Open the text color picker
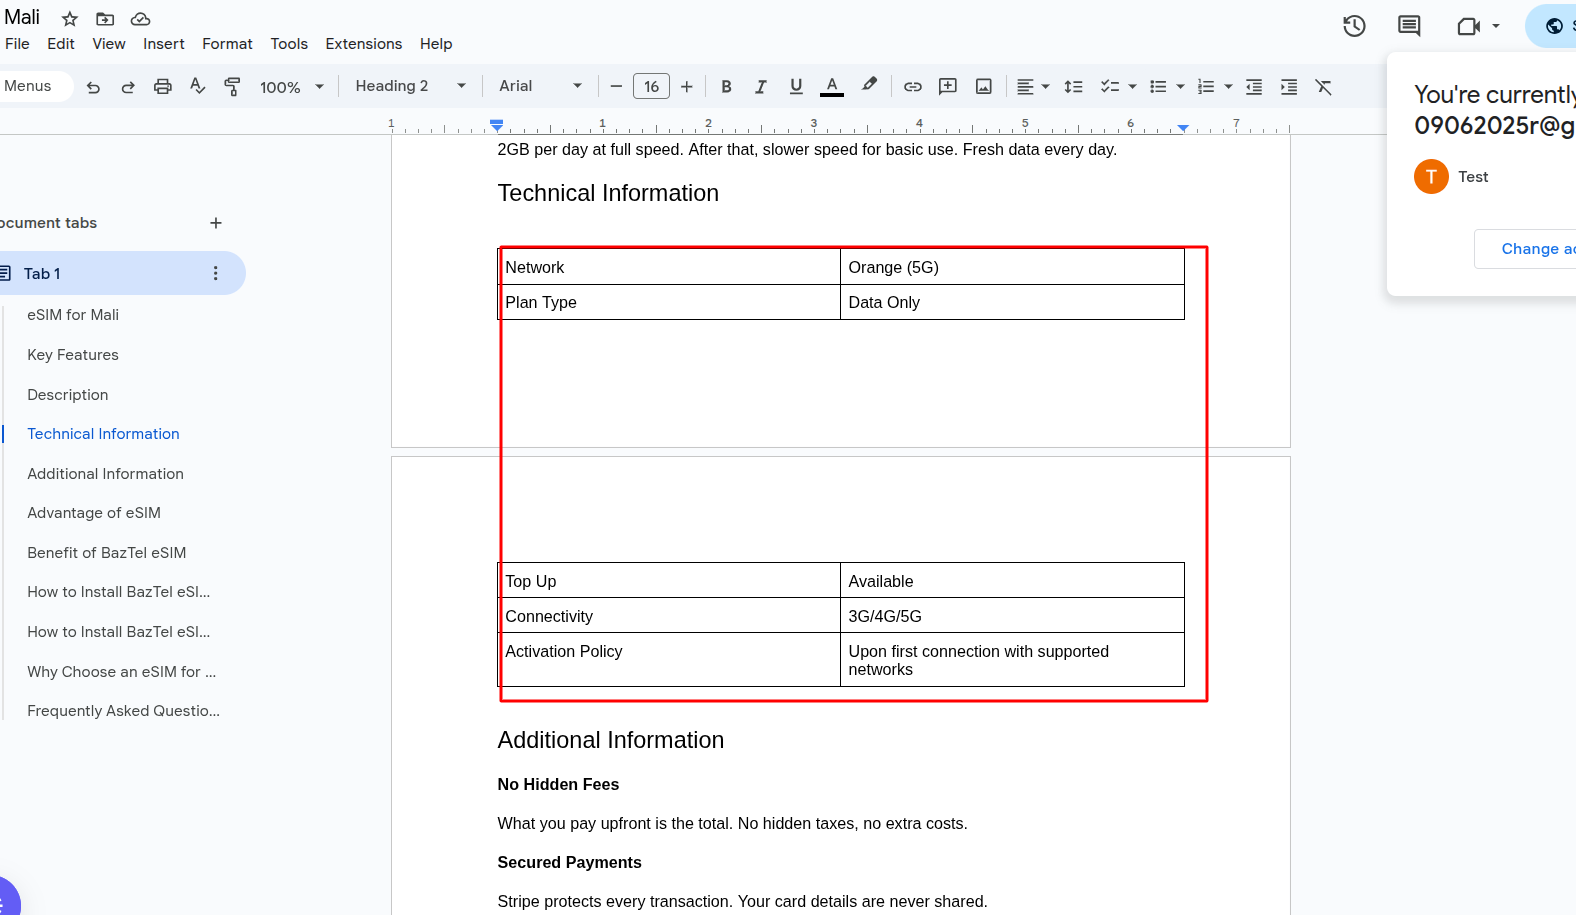The width and height of the screenshot is (1576, 915). tap(831, 87)
